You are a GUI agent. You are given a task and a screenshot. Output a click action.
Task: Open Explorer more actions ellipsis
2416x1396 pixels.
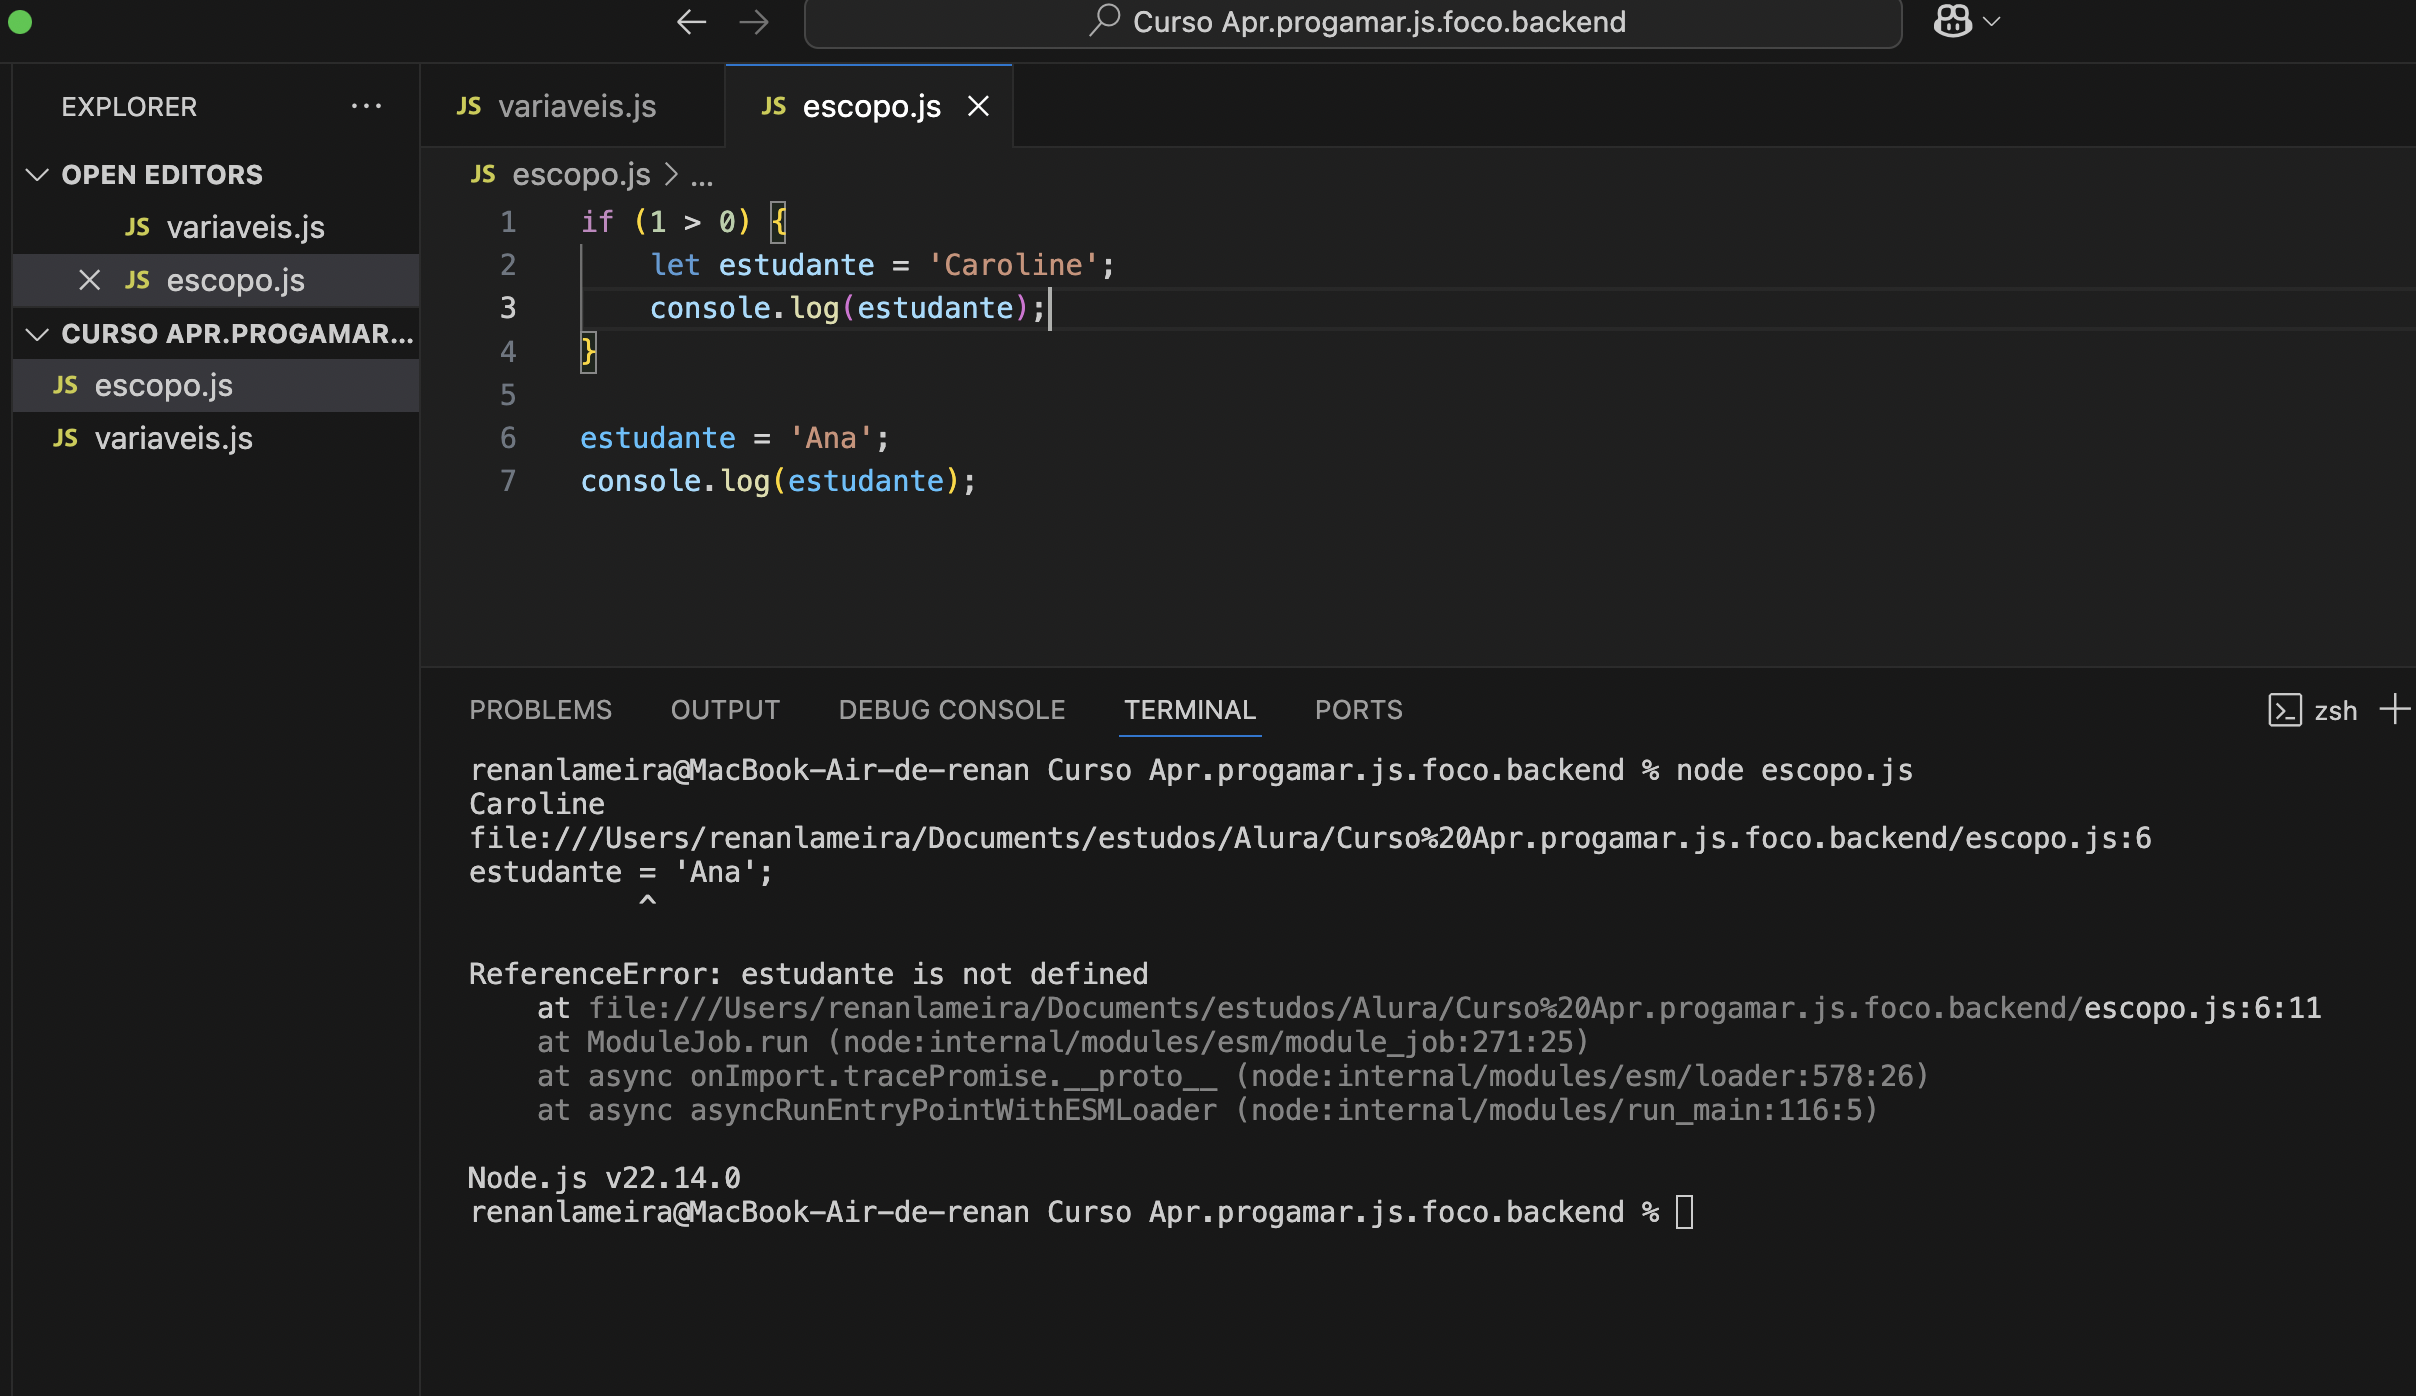pyautogui.click(x=366, y=106)
